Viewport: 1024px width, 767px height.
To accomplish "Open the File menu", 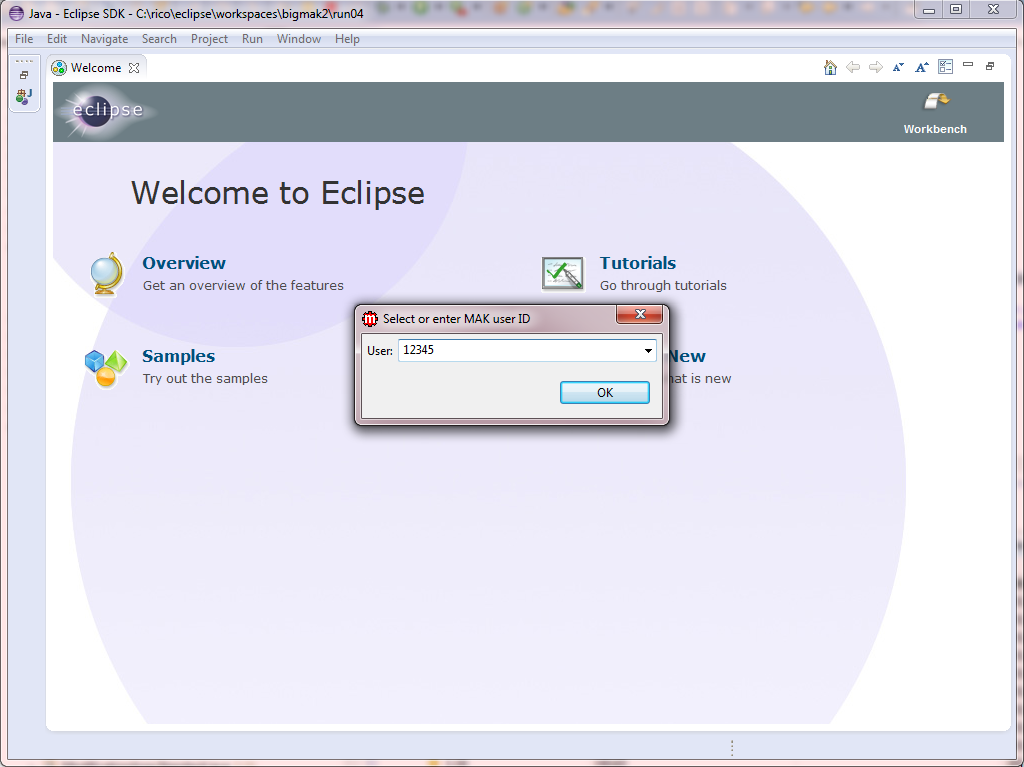I will pyautogui.click(x=24, y=39).
